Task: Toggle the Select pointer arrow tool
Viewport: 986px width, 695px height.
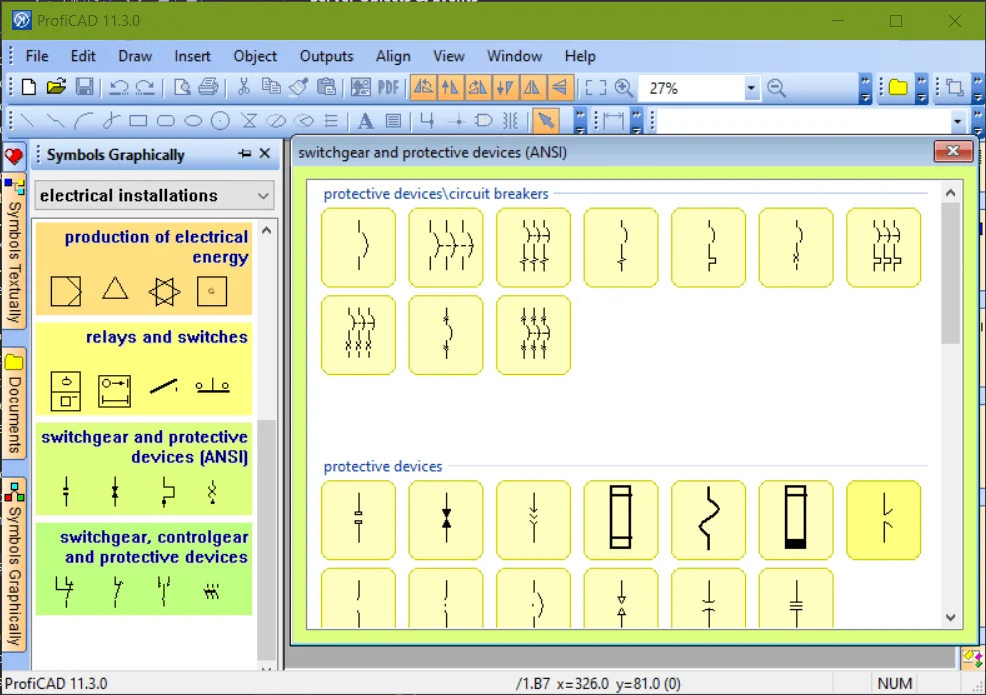Action: click(545, 121)
